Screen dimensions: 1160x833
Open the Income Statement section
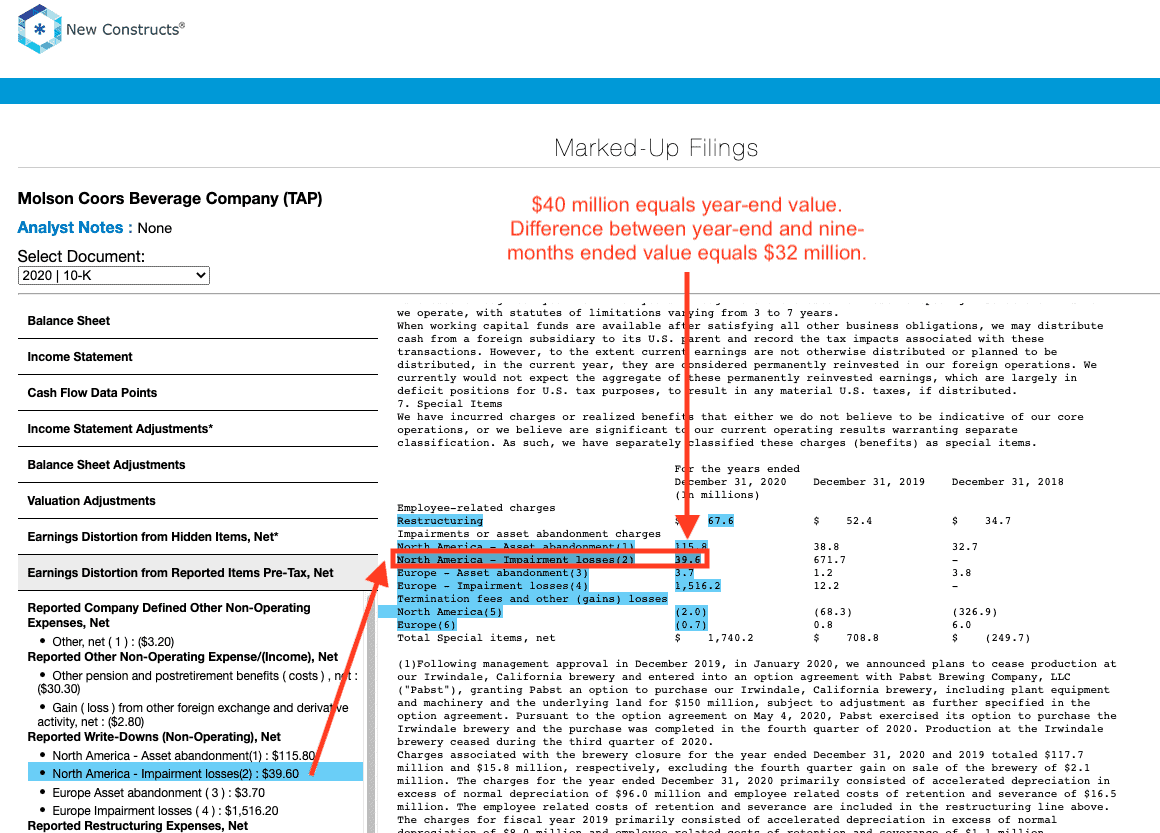point(198,357)
